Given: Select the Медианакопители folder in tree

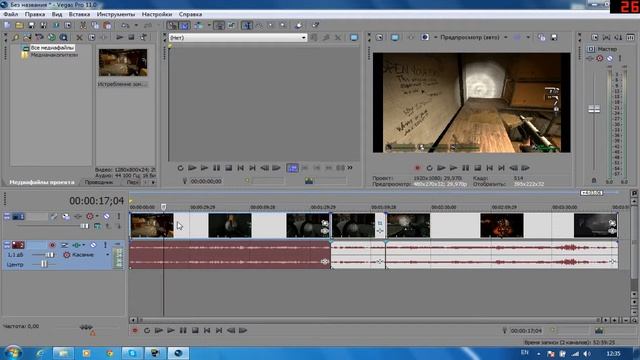Looking at the screenshot, I should (x=54, y=55).
